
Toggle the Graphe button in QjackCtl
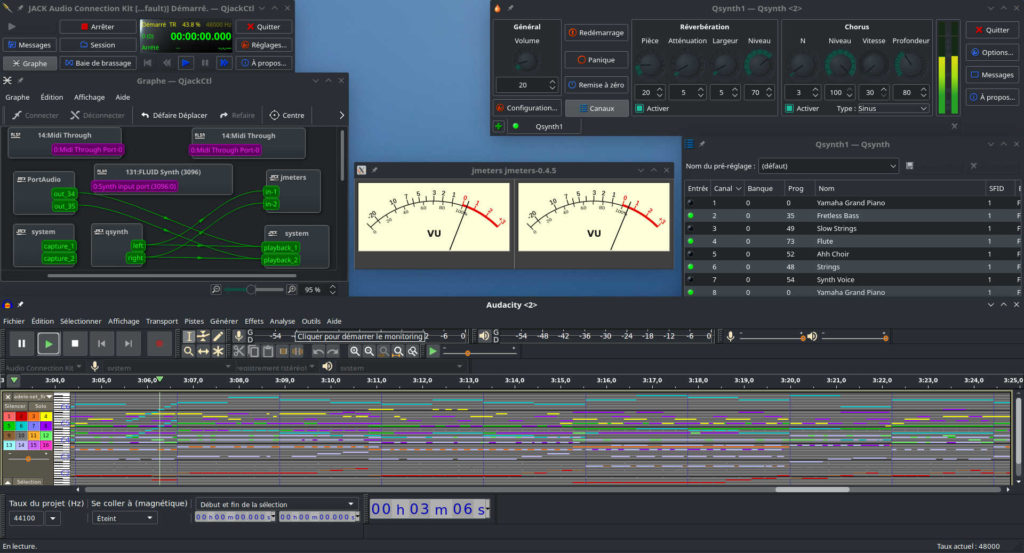(x=29, y=63)
